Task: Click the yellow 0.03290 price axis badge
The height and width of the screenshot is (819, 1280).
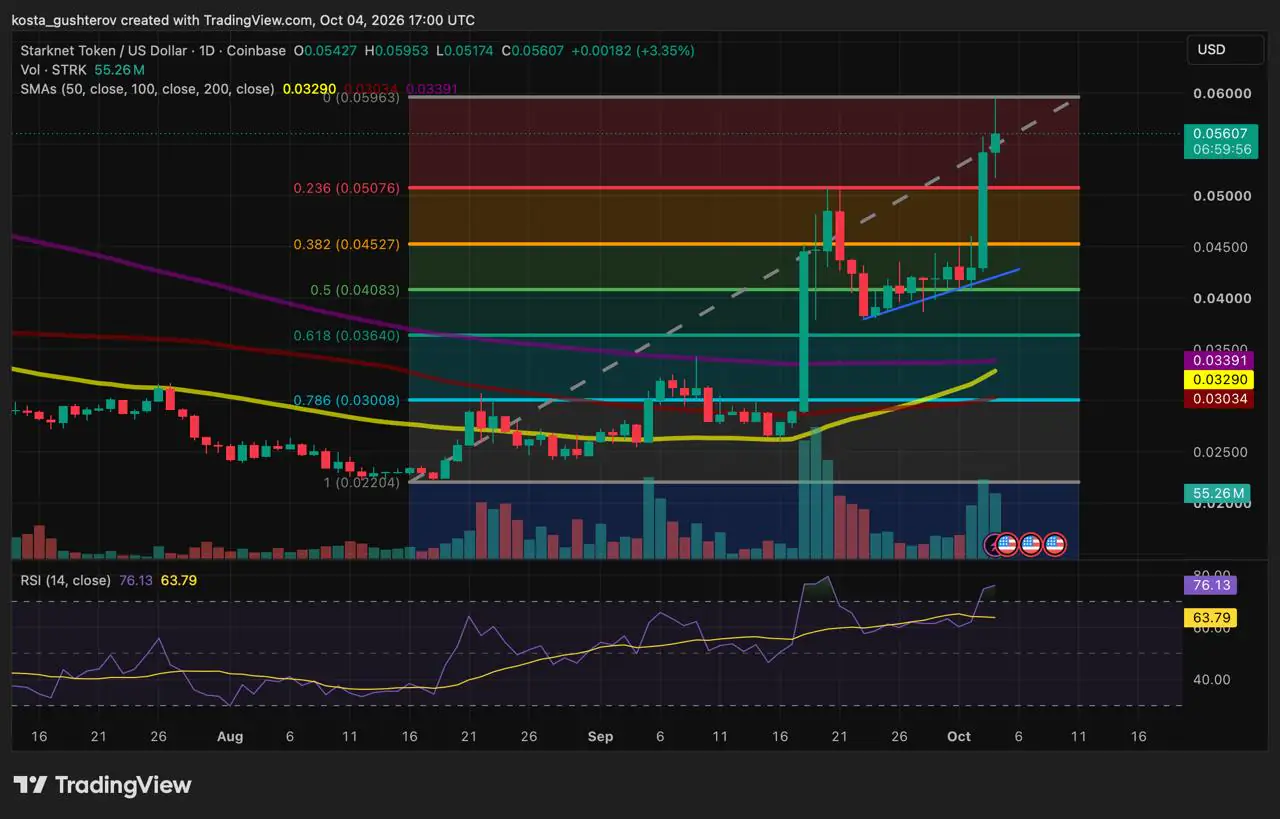Action: coord(1219,380)
